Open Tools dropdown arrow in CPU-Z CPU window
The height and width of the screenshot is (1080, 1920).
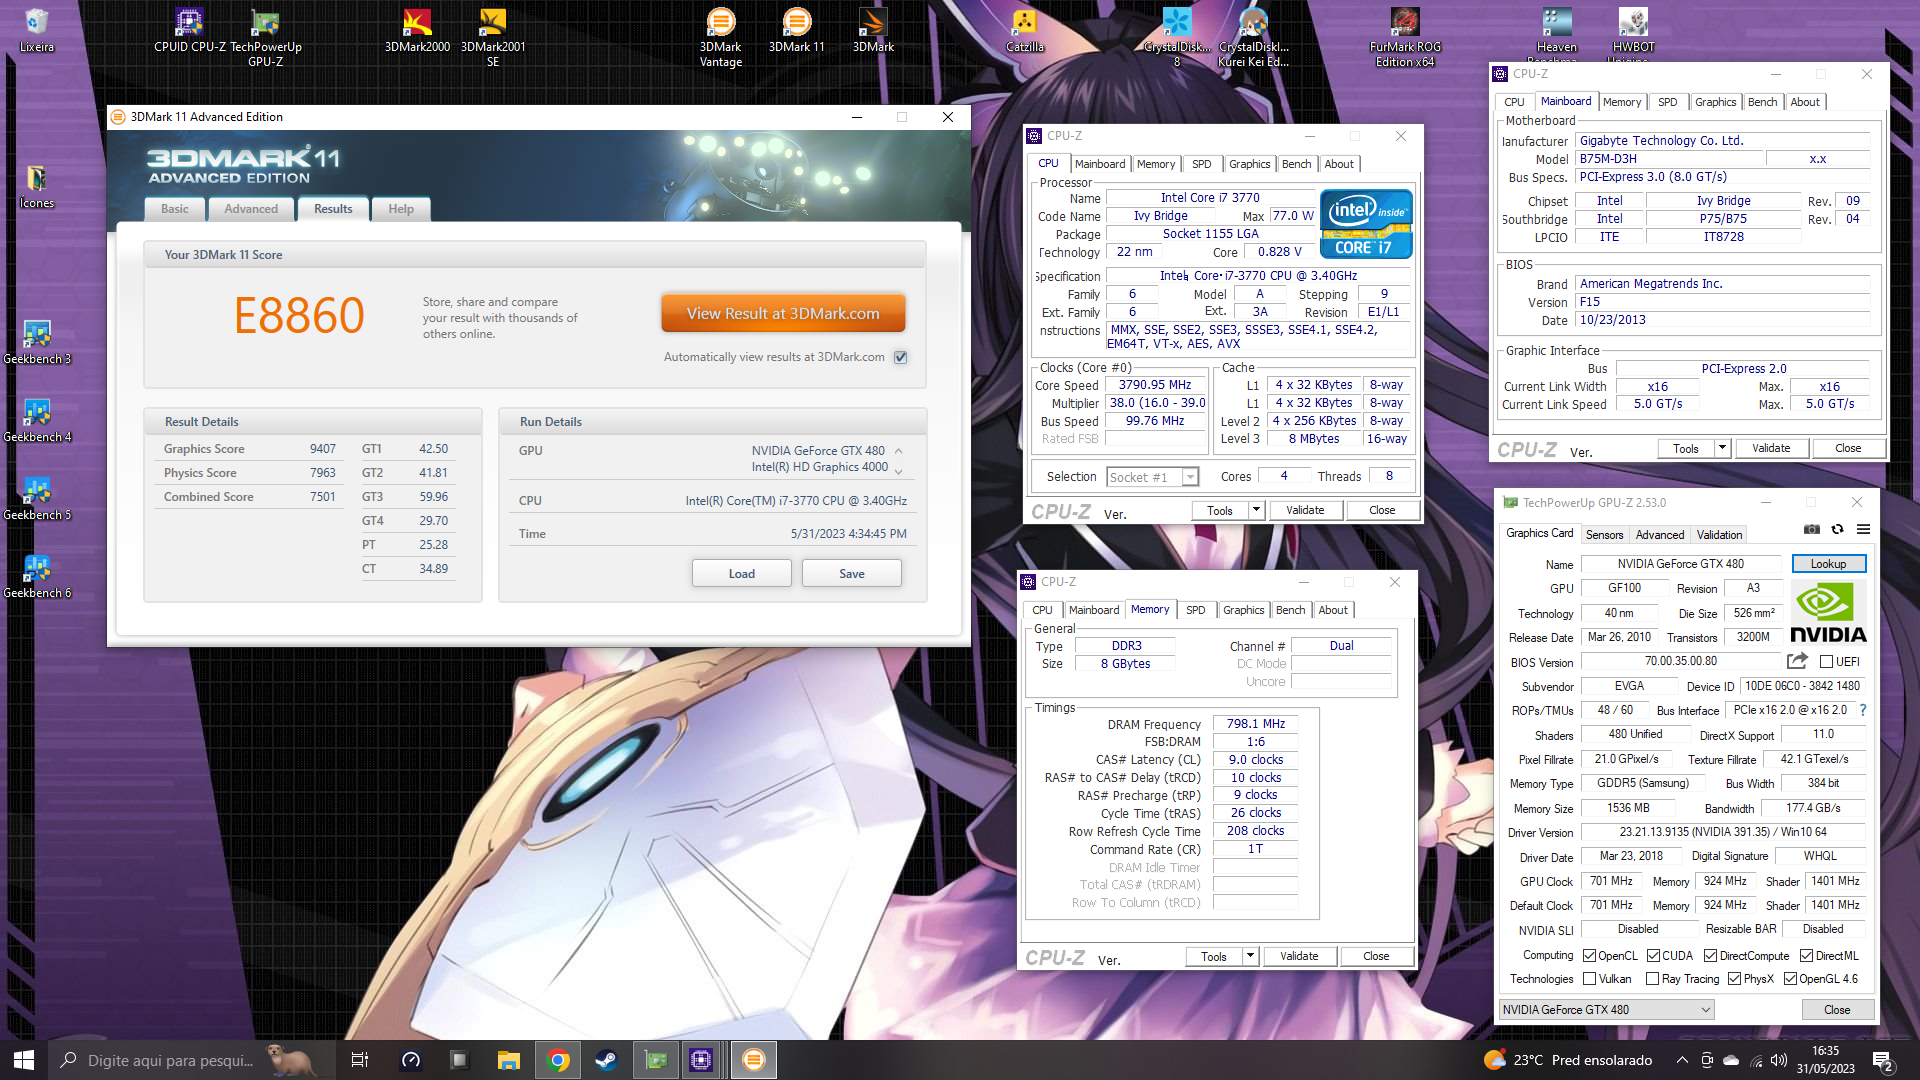(1256, 510)
